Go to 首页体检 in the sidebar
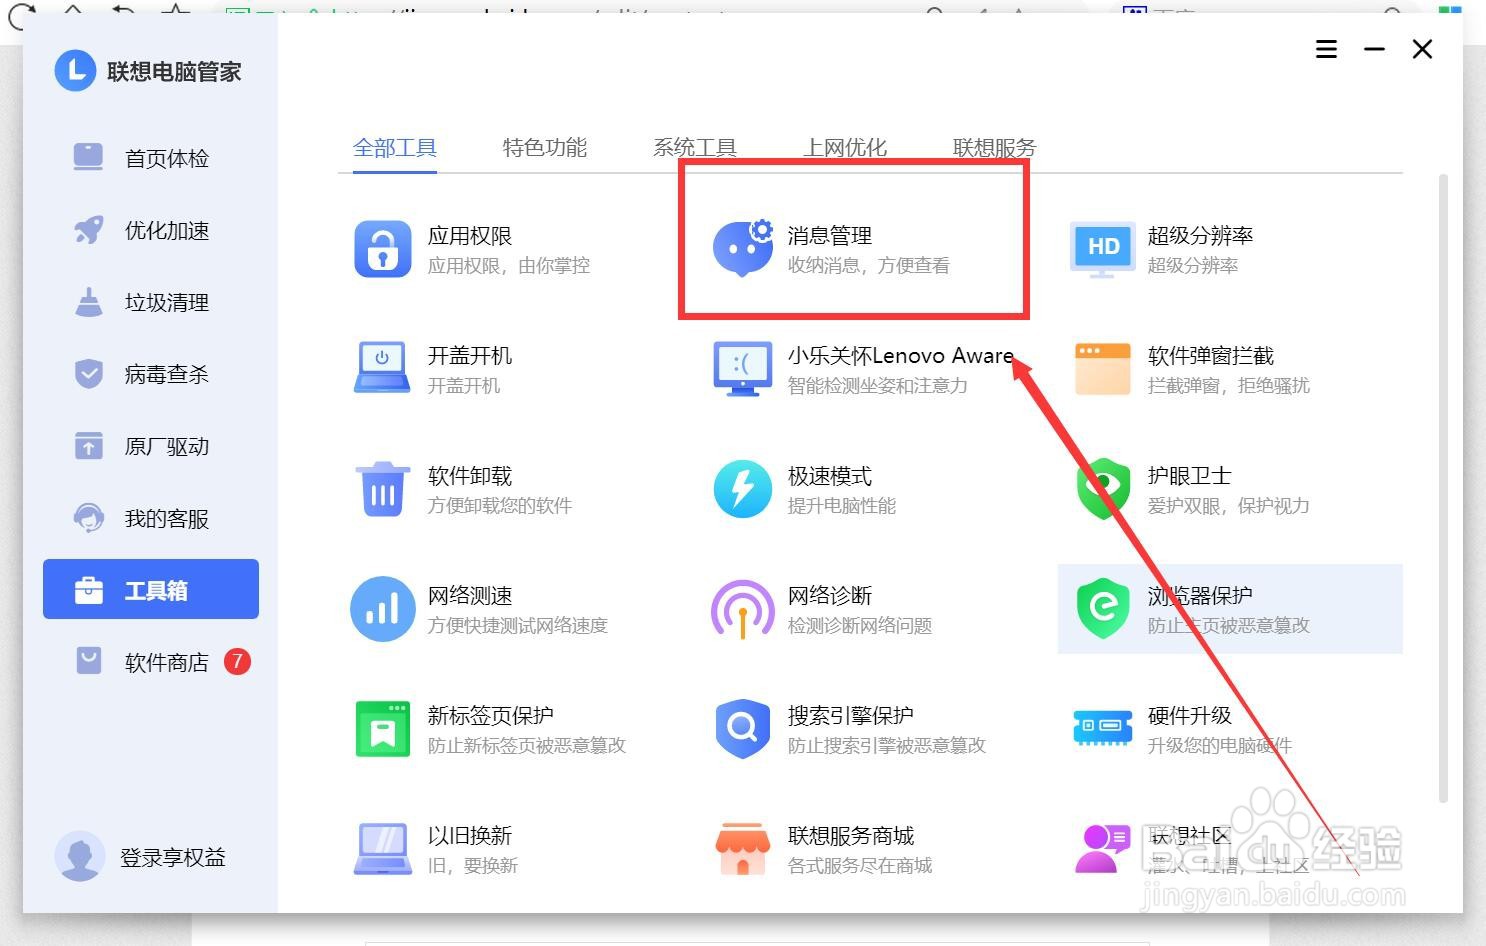 tap(150, 158)
